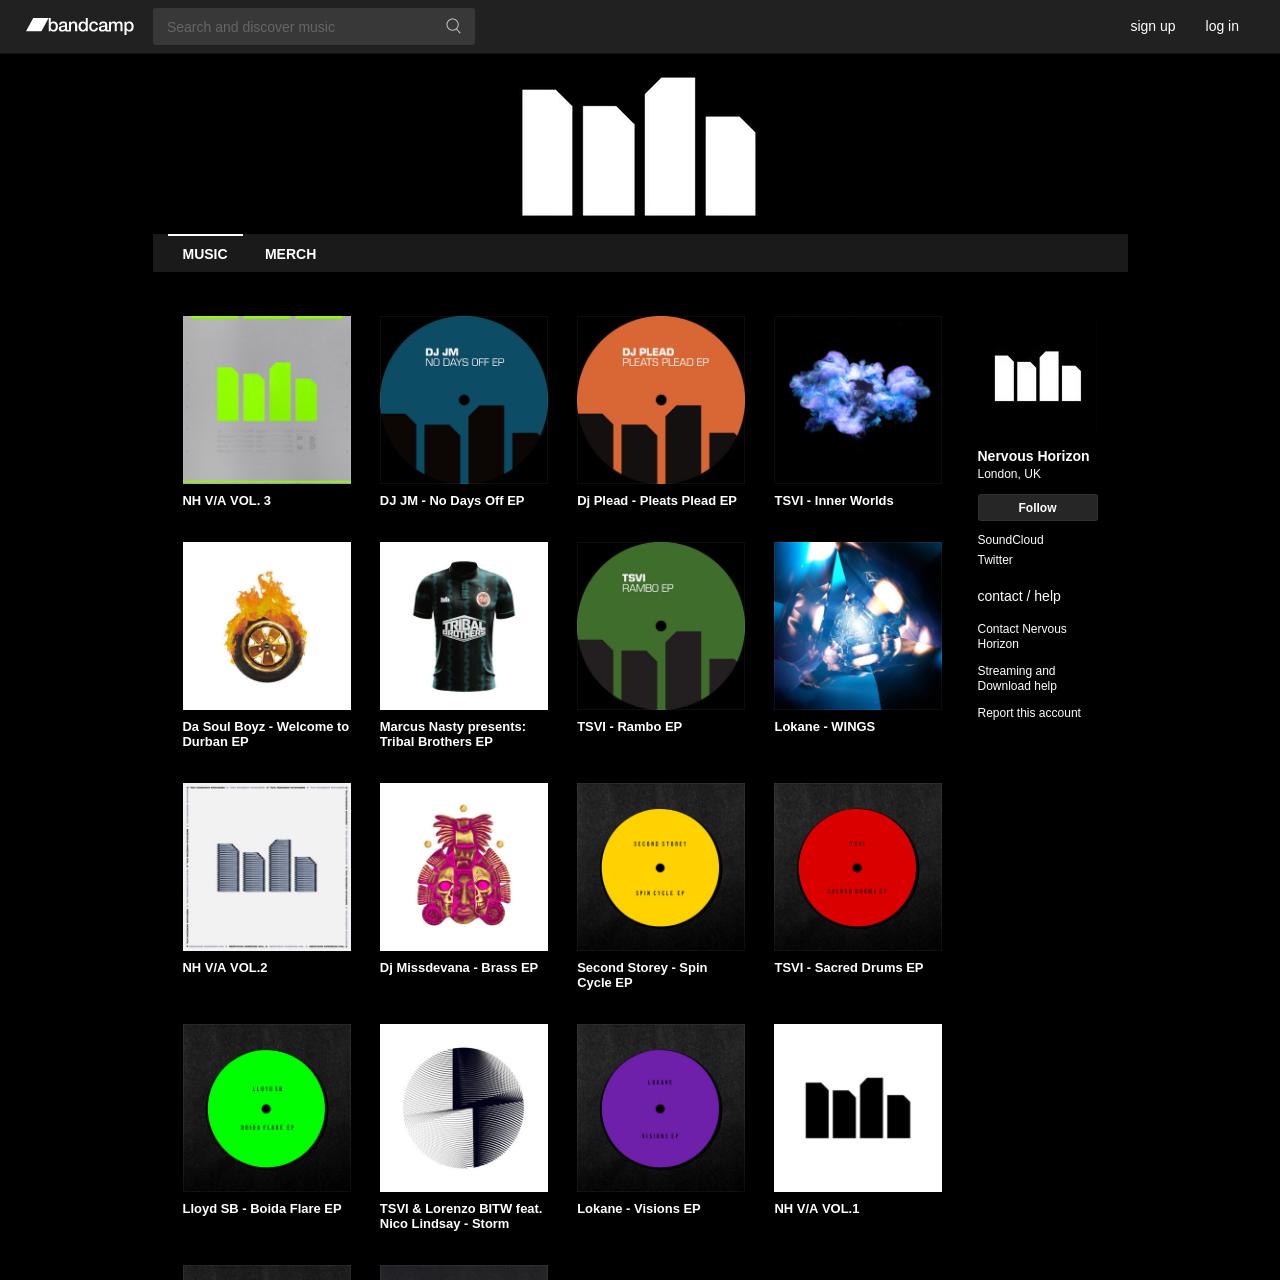This screenshot has height=1280, width=1280.
Task: Click 'Marcus Nasty presents: Tribal Brothers EP' title
Action: [x=453, y=734]
